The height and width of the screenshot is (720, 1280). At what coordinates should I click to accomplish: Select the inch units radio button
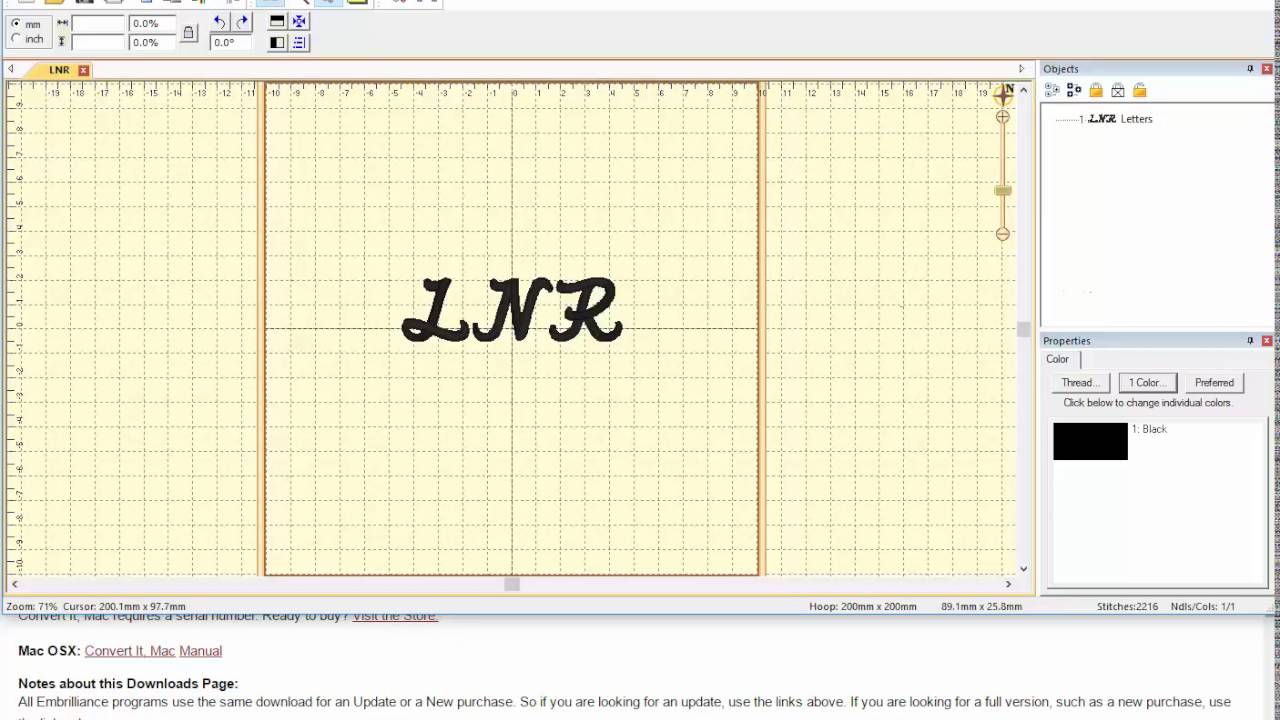[16, 39]
